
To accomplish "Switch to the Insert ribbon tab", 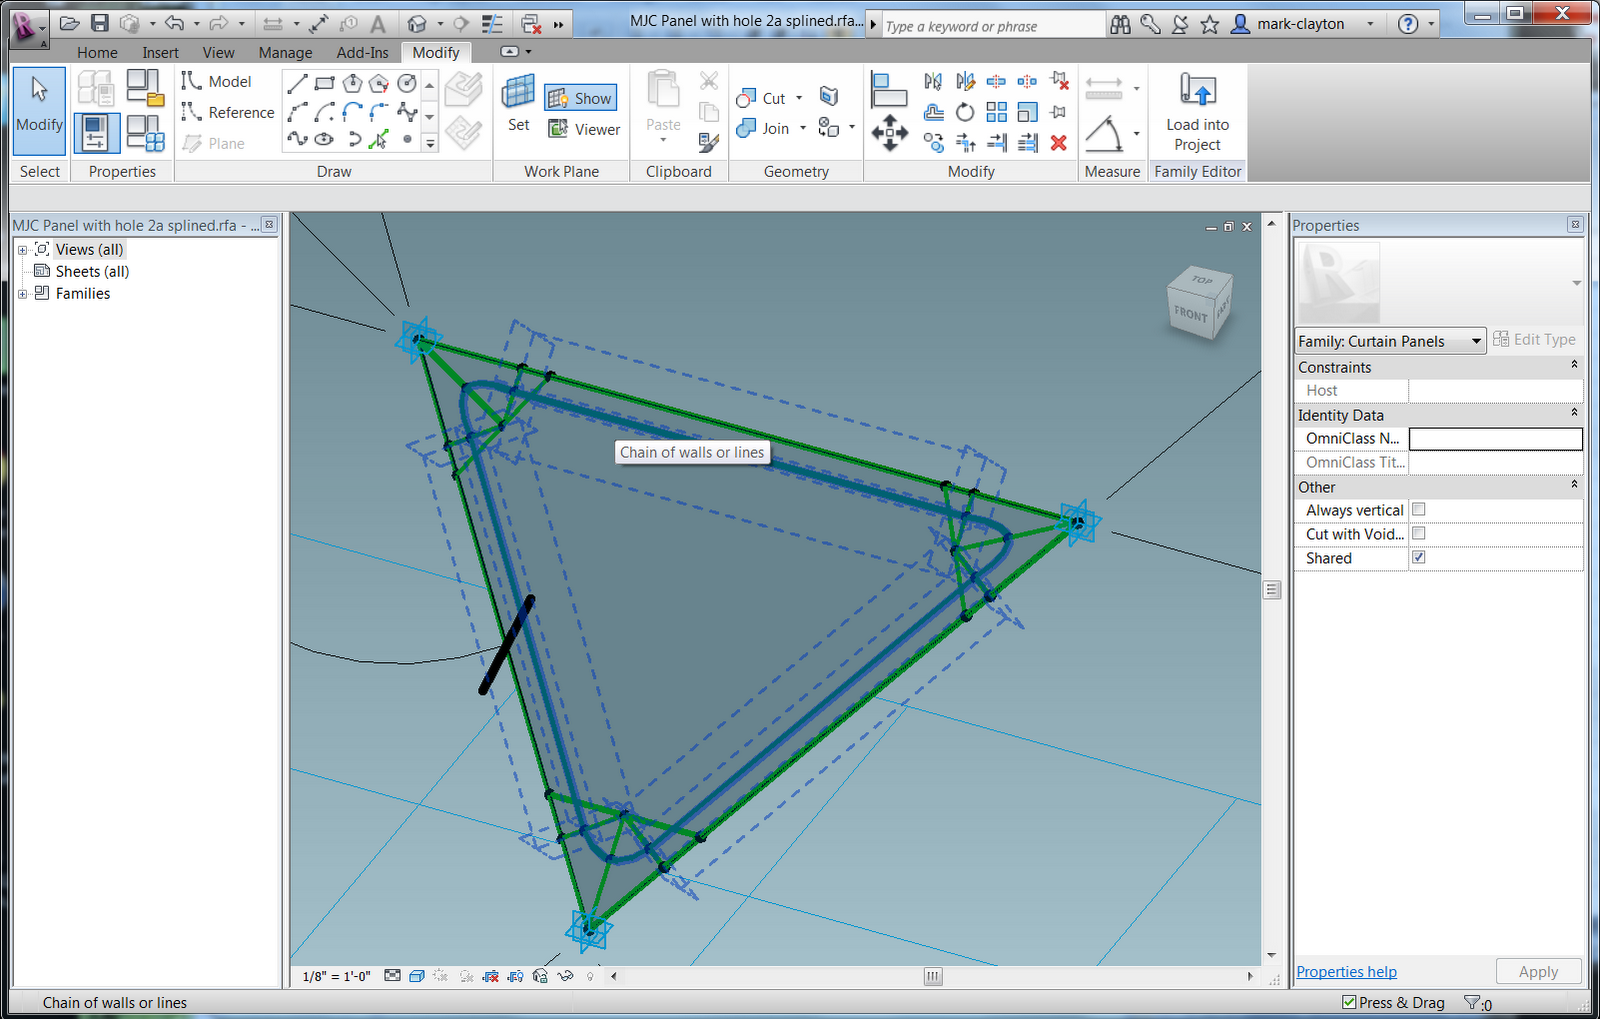I will (x=160, y=52).
